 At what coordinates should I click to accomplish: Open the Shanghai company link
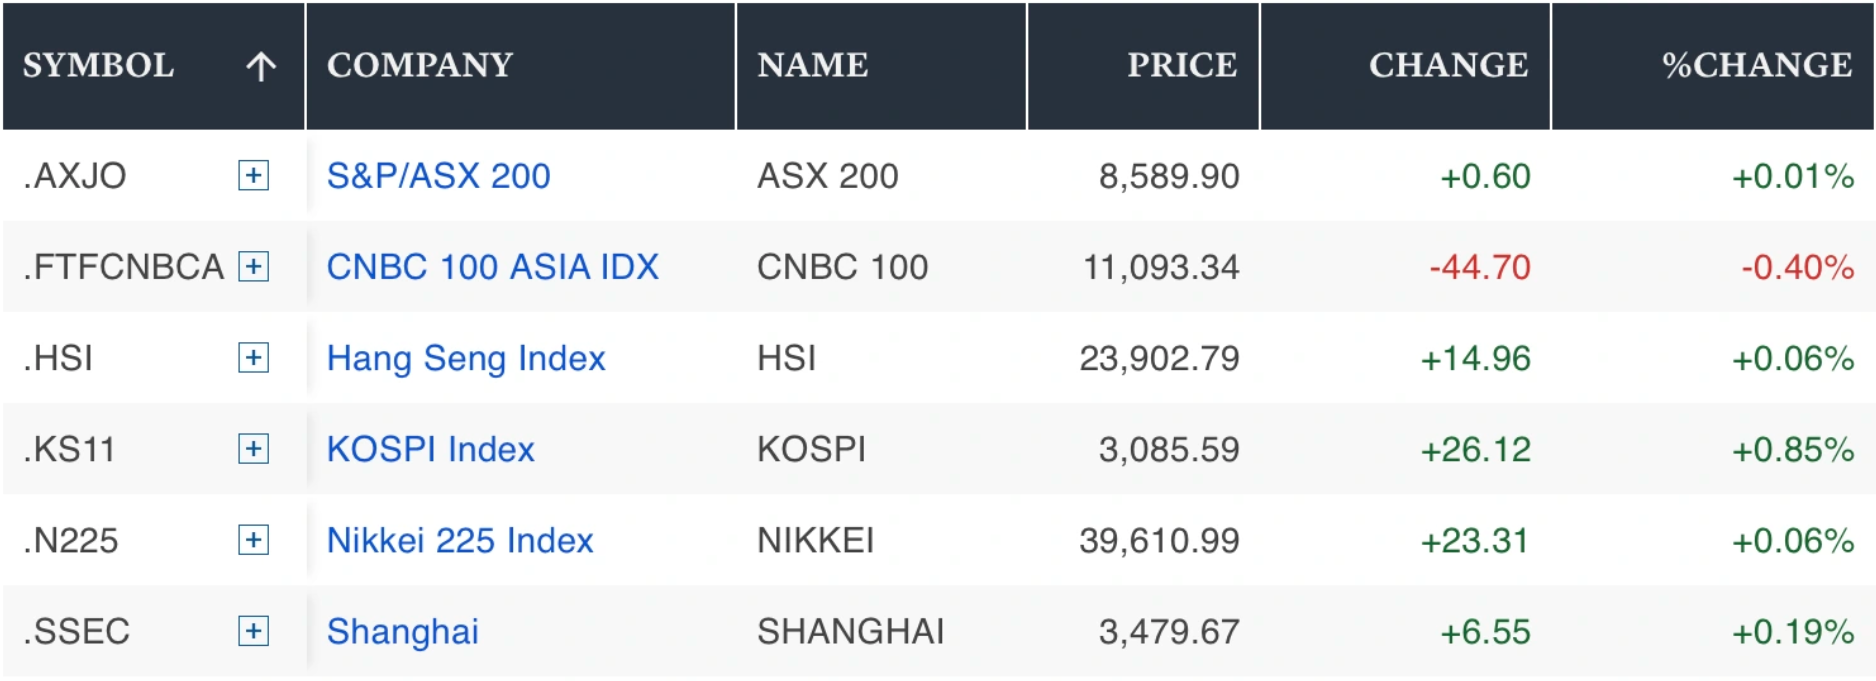tap(402, 631)
